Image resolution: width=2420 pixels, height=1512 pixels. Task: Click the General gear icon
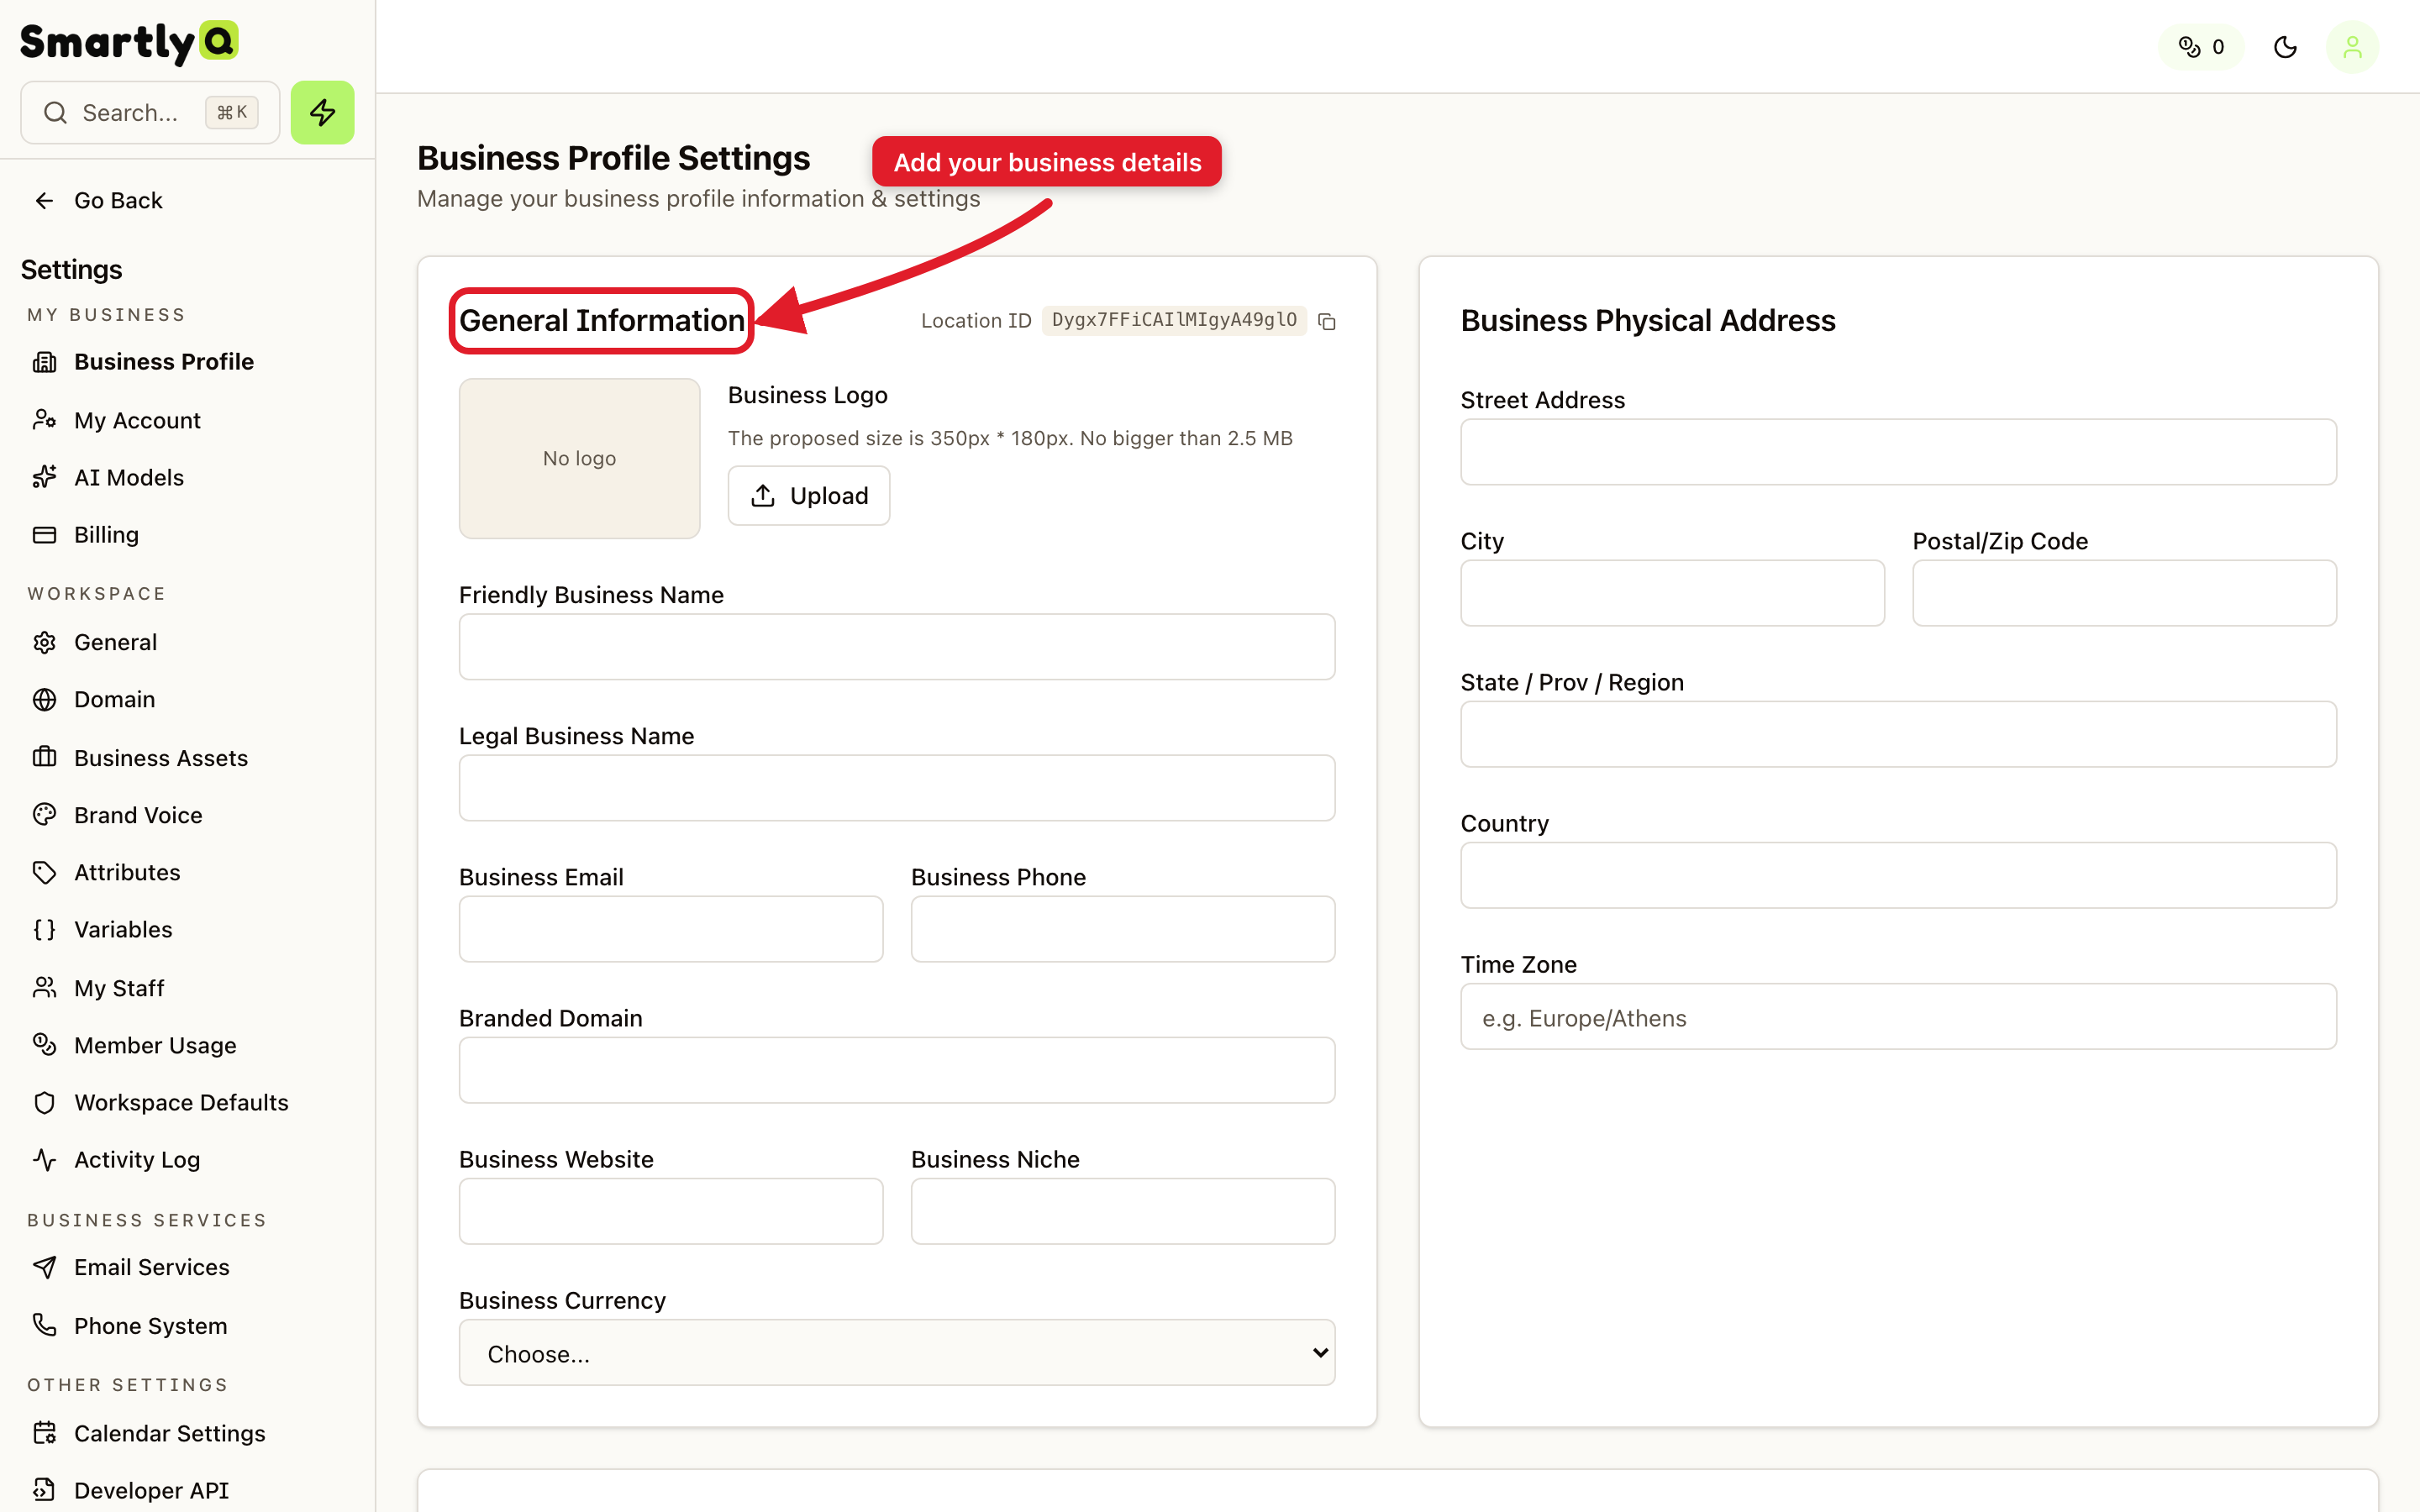click(x=44, y=642)
